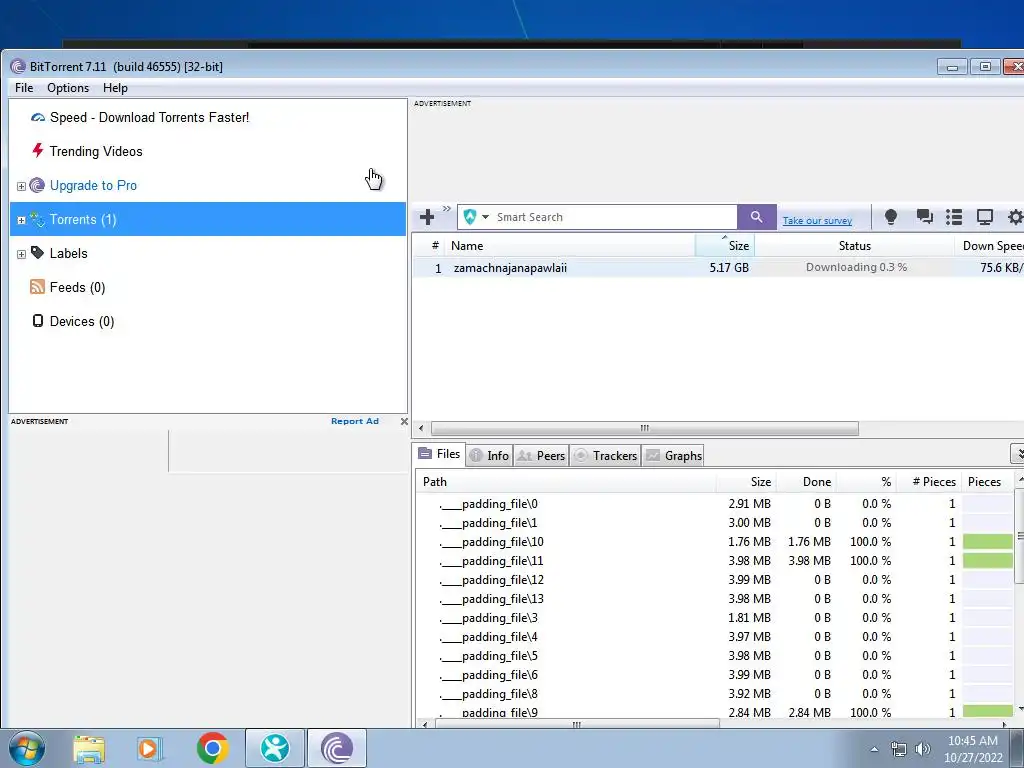Expand the Upgrade to Pro tree node

tap(21, 186)
